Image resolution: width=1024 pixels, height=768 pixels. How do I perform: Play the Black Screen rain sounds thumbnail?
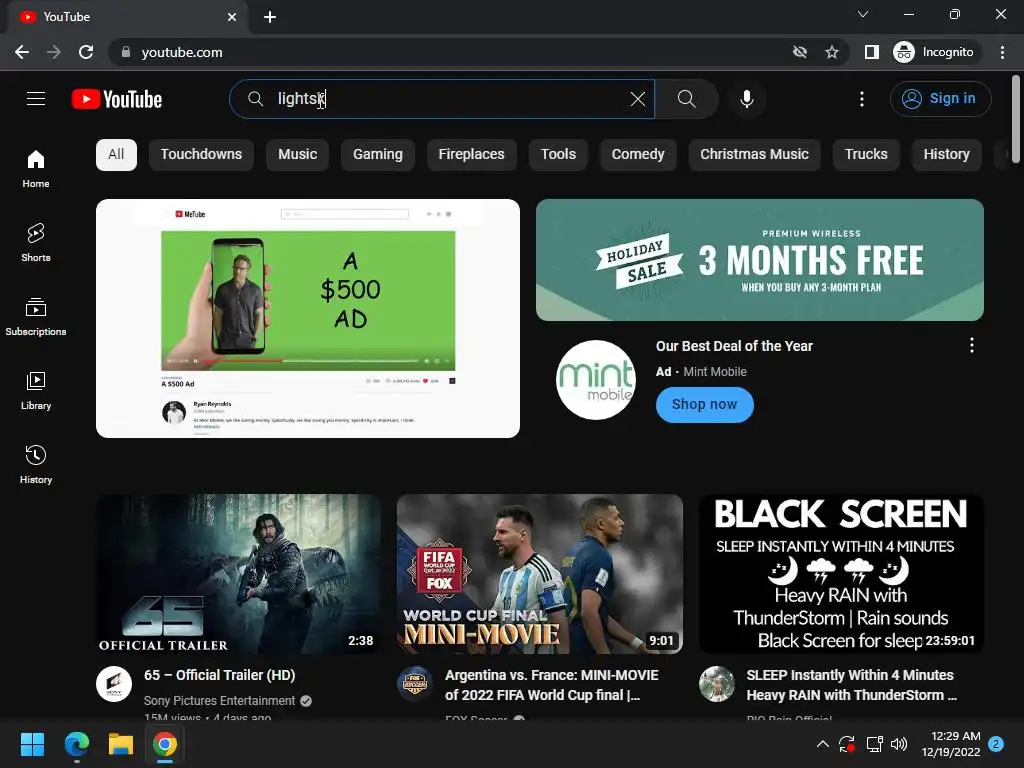pyautogui.click(x=841, y=574)
